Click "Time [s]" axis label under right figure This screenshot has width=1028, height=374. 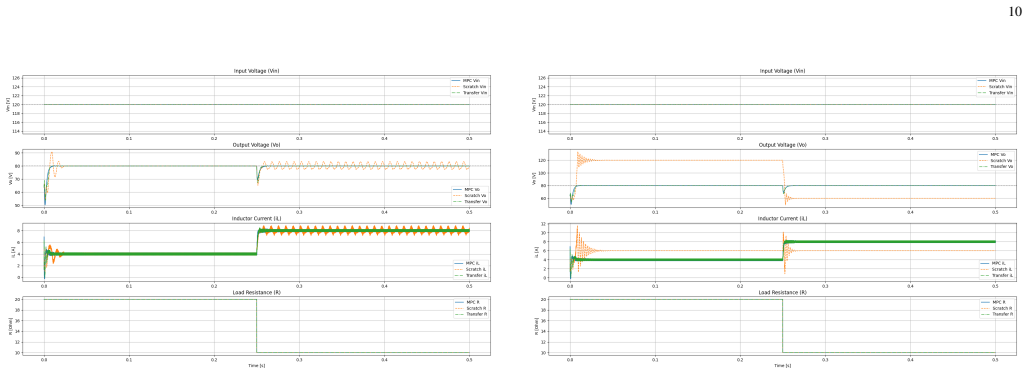coord(783,365)
